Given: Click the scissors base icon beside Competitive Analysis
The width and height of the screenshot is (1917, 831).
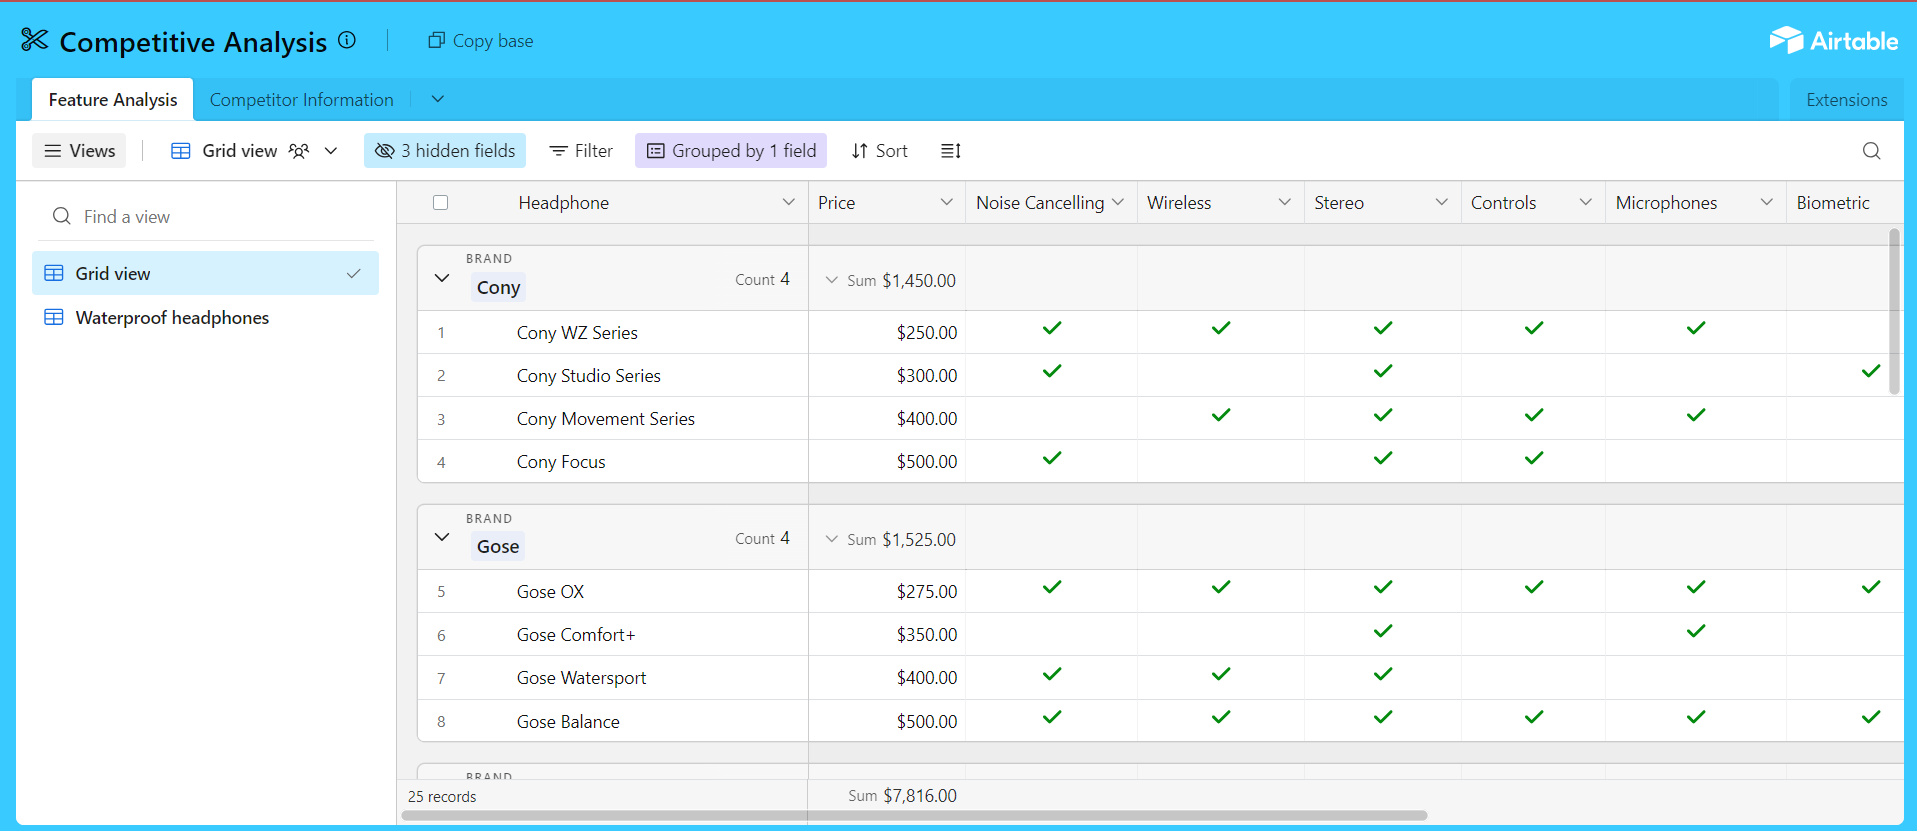Looking at the screenshot, I should coord(34,40).
